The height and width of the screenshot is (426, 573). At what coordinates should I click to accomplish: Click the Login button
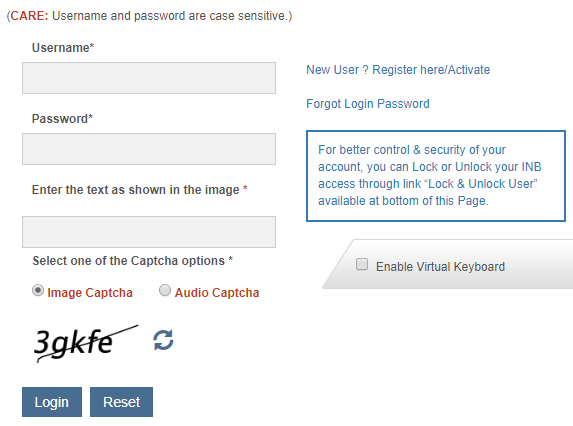(x=52, y=402)
